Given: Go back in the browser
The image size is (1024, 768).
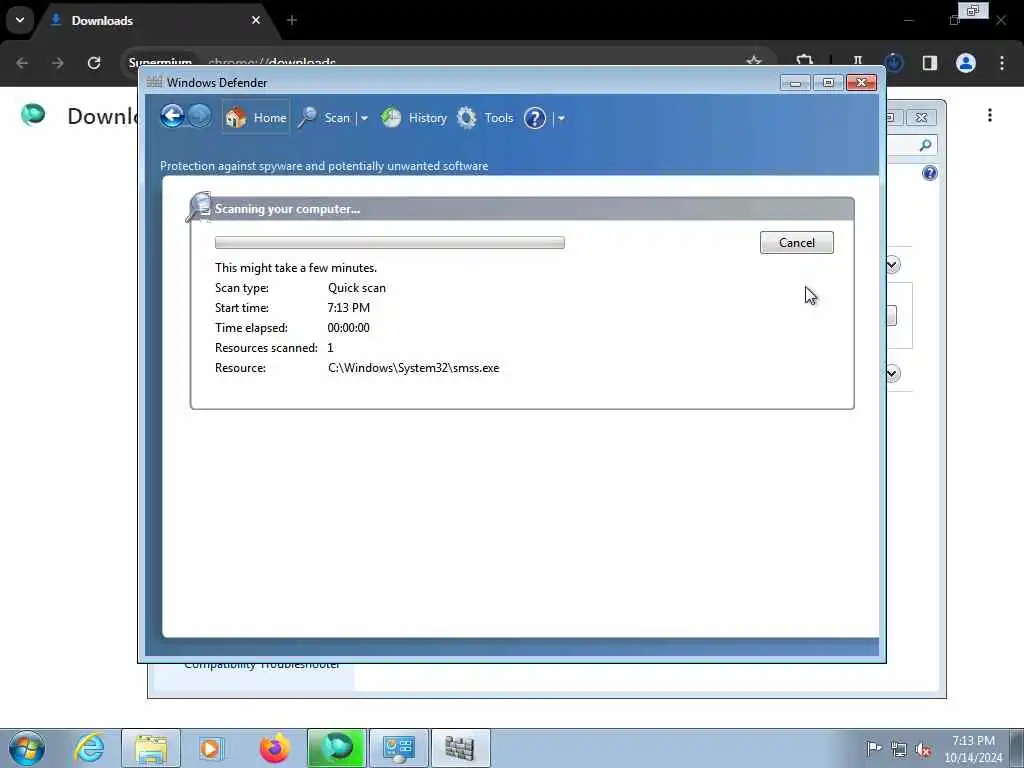Looking at the screenshot, I should pos(22,63).
